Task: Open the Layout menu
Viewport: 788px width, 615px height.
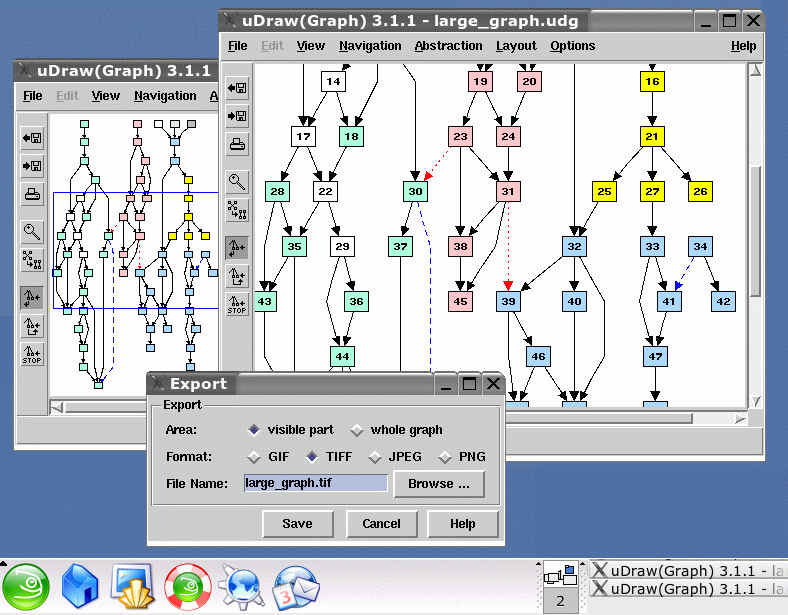Action: coord(516,46)
